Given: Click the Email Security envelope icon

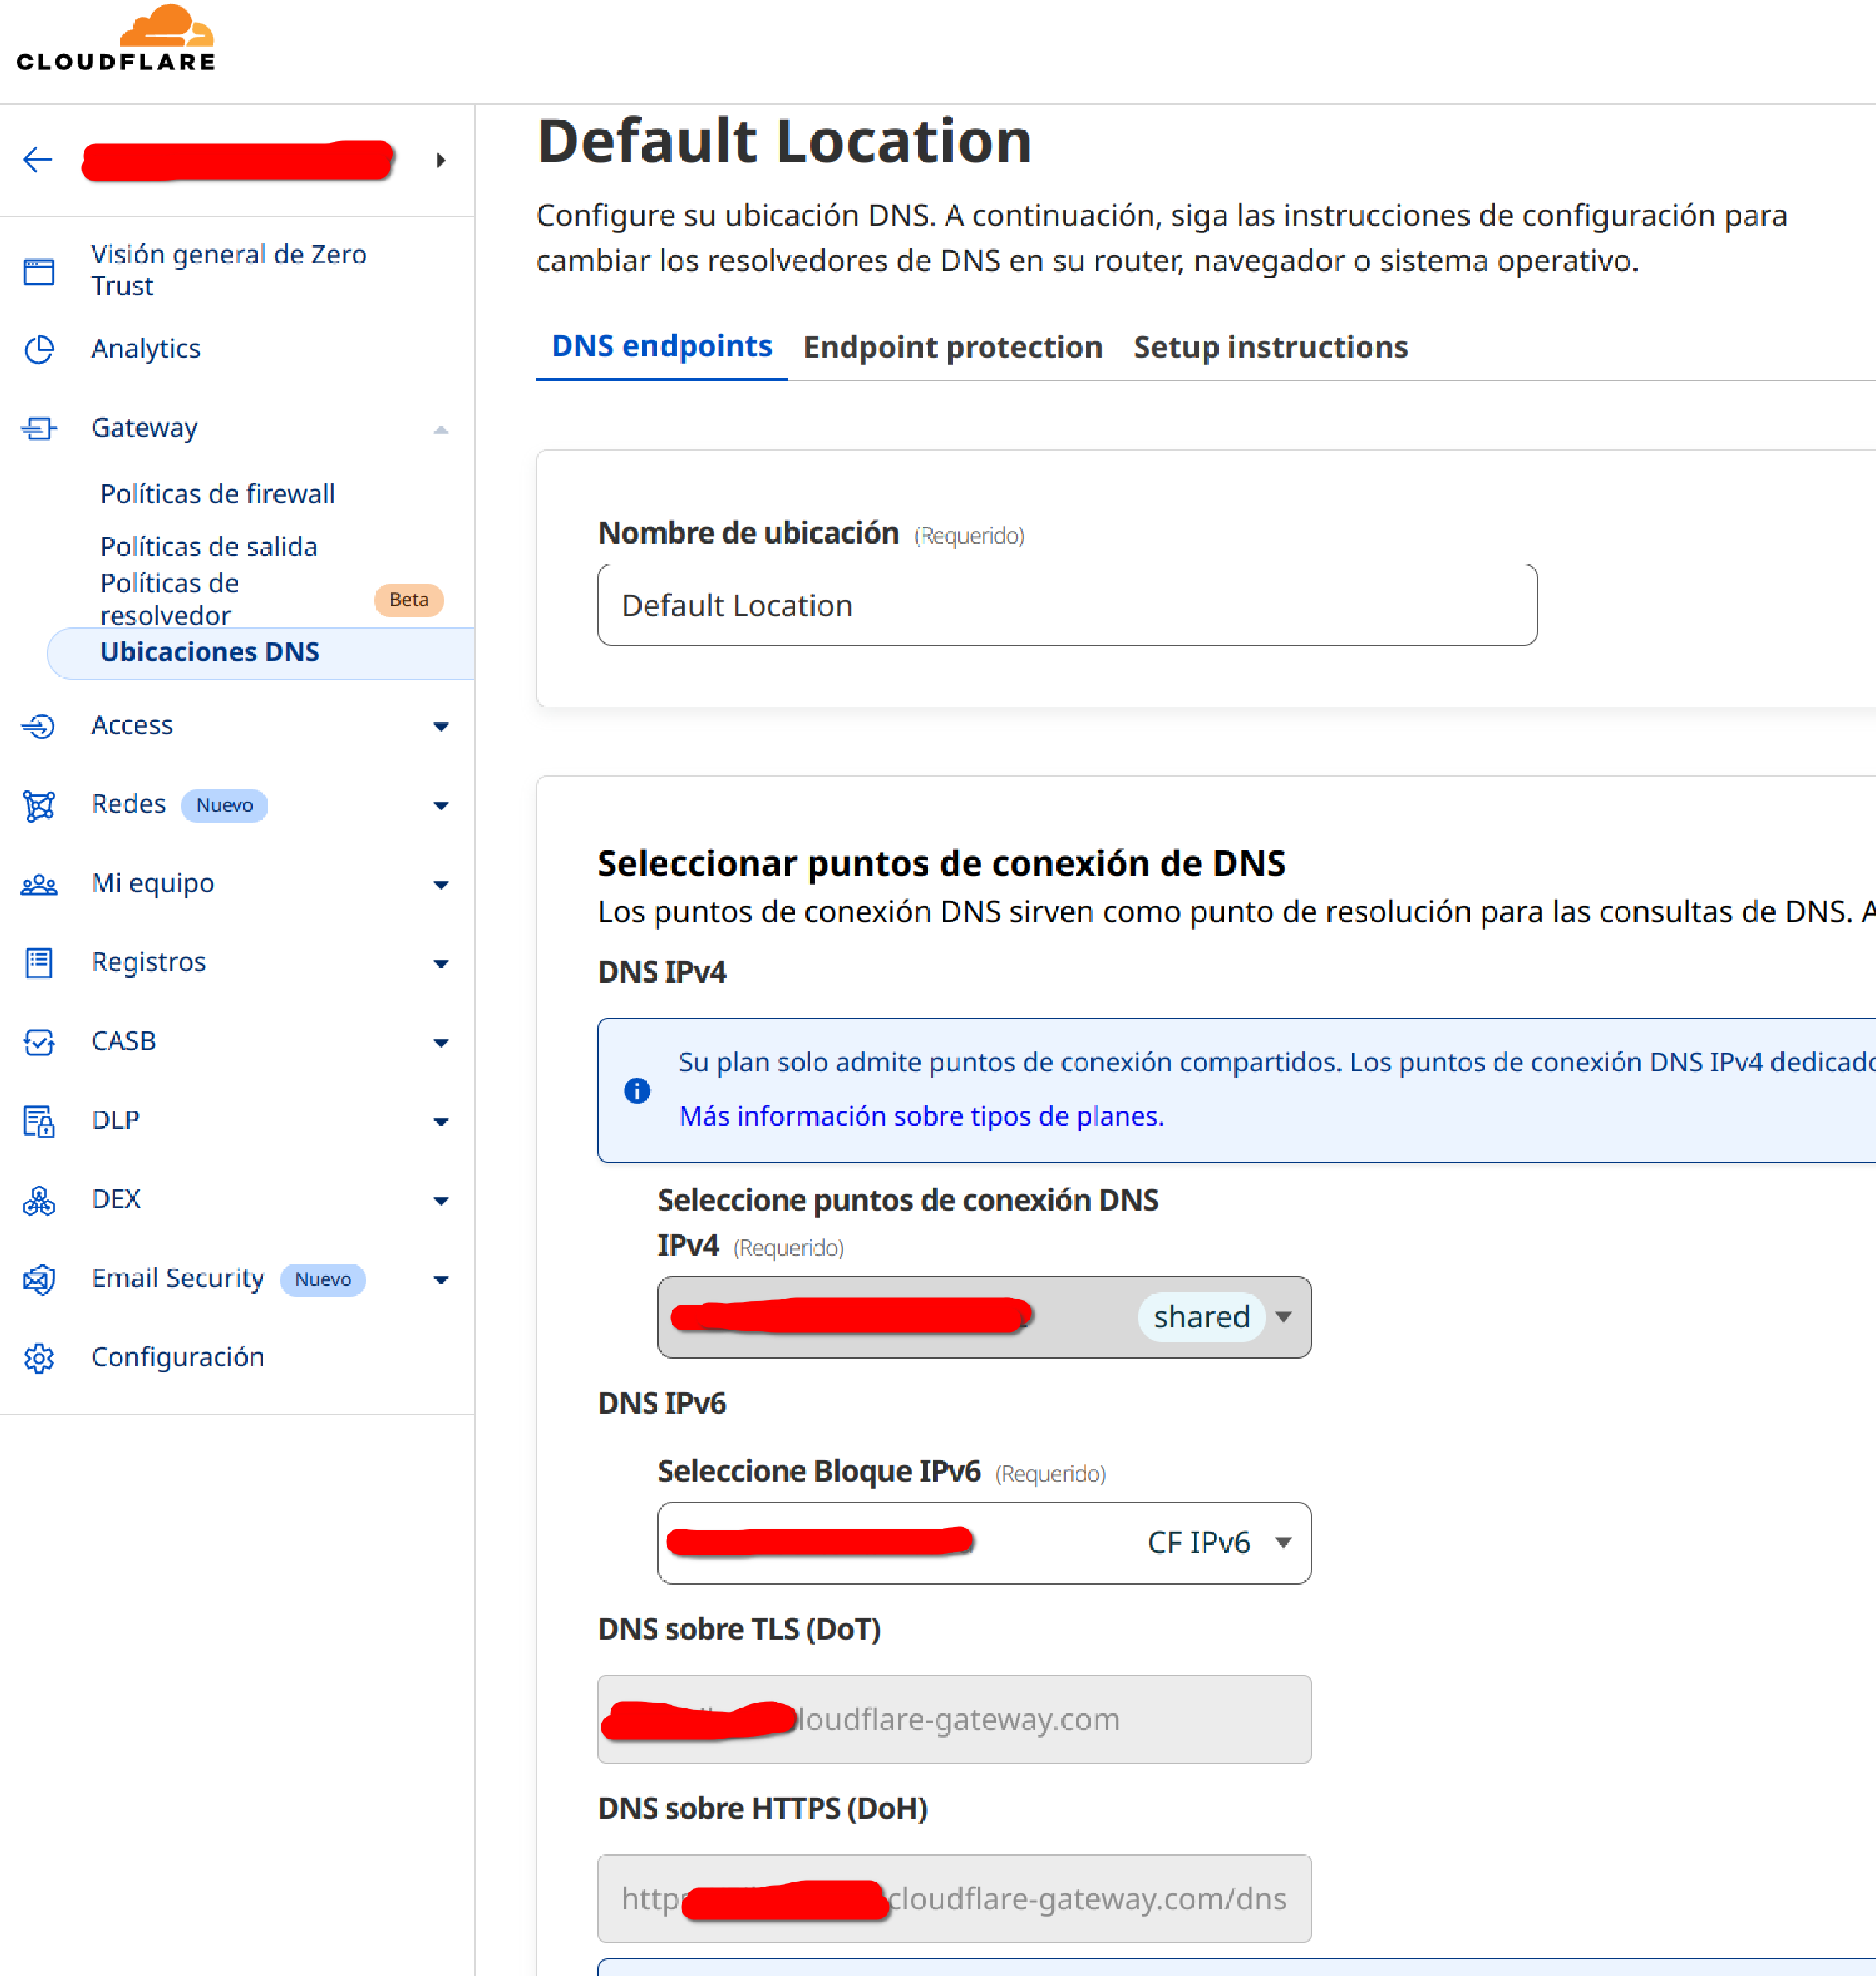Looking at the screenshot, I should click(x=39, y=1279).
